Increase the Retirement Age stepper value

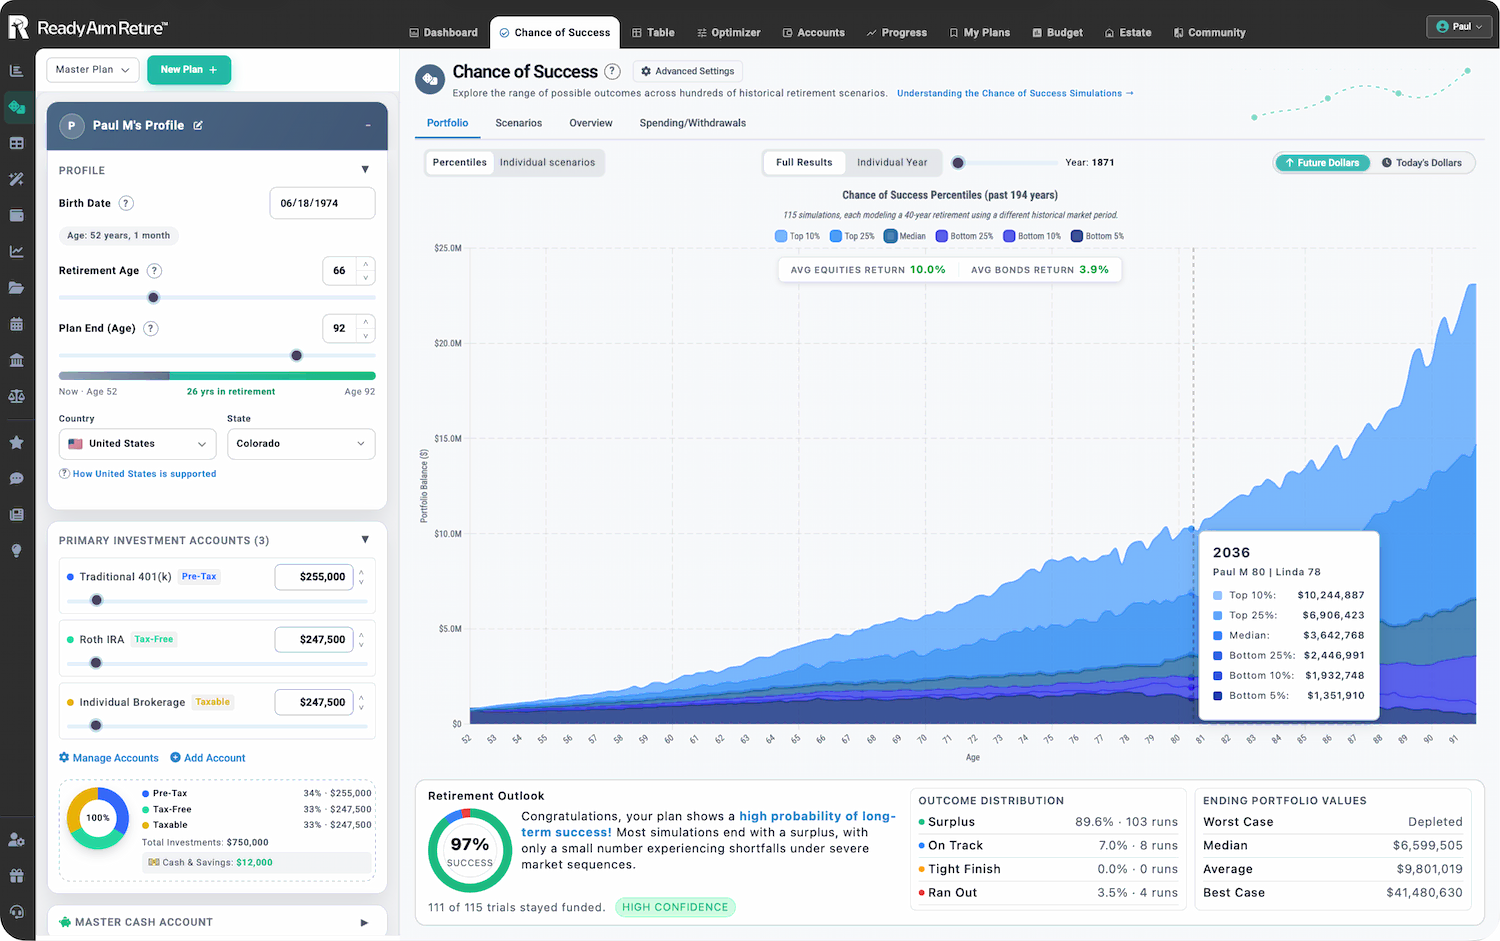(366, 264)
